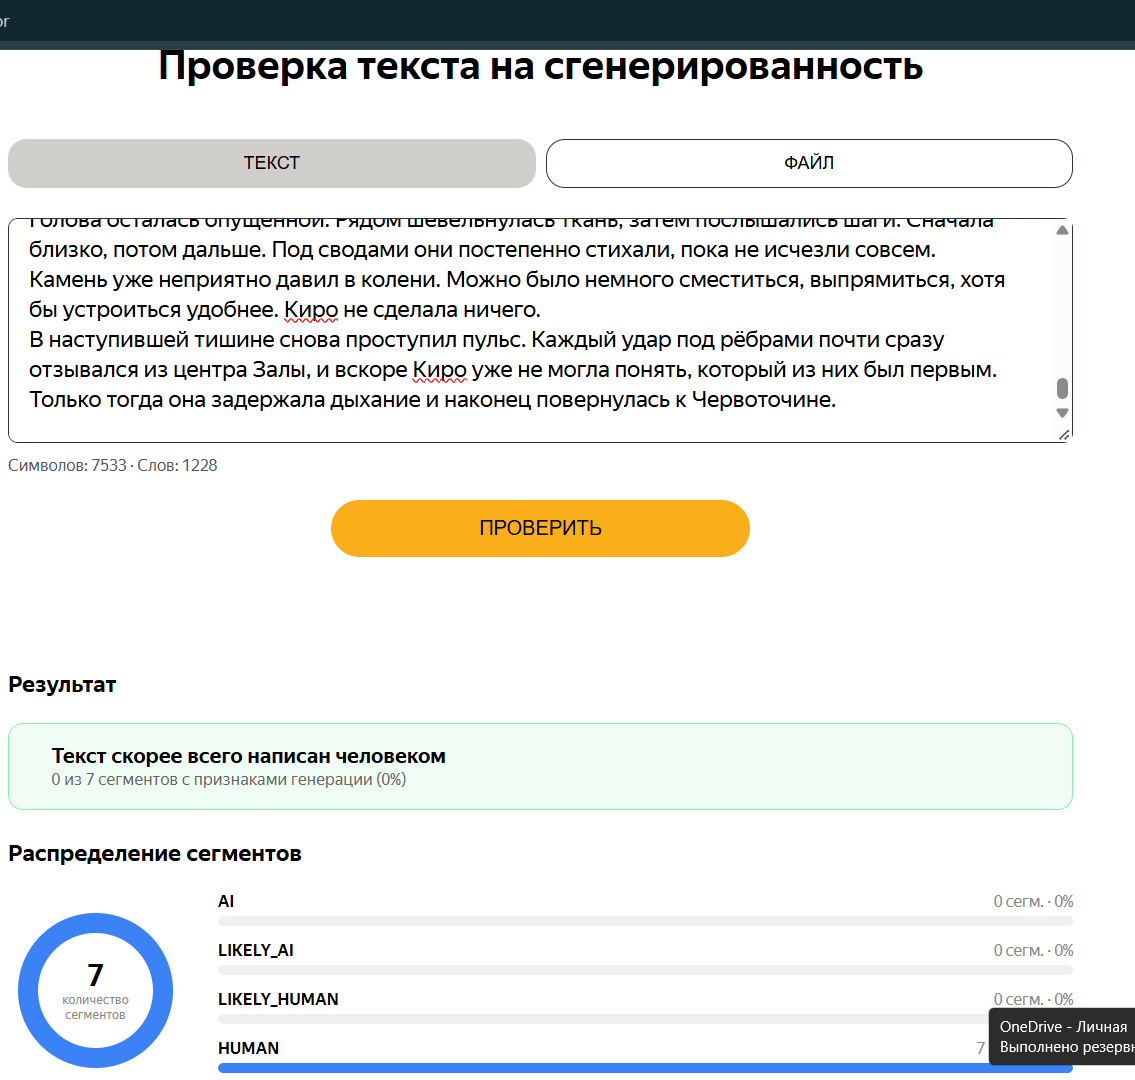
Task: Click the textarea scroll up arrow
Action: 1062,230
